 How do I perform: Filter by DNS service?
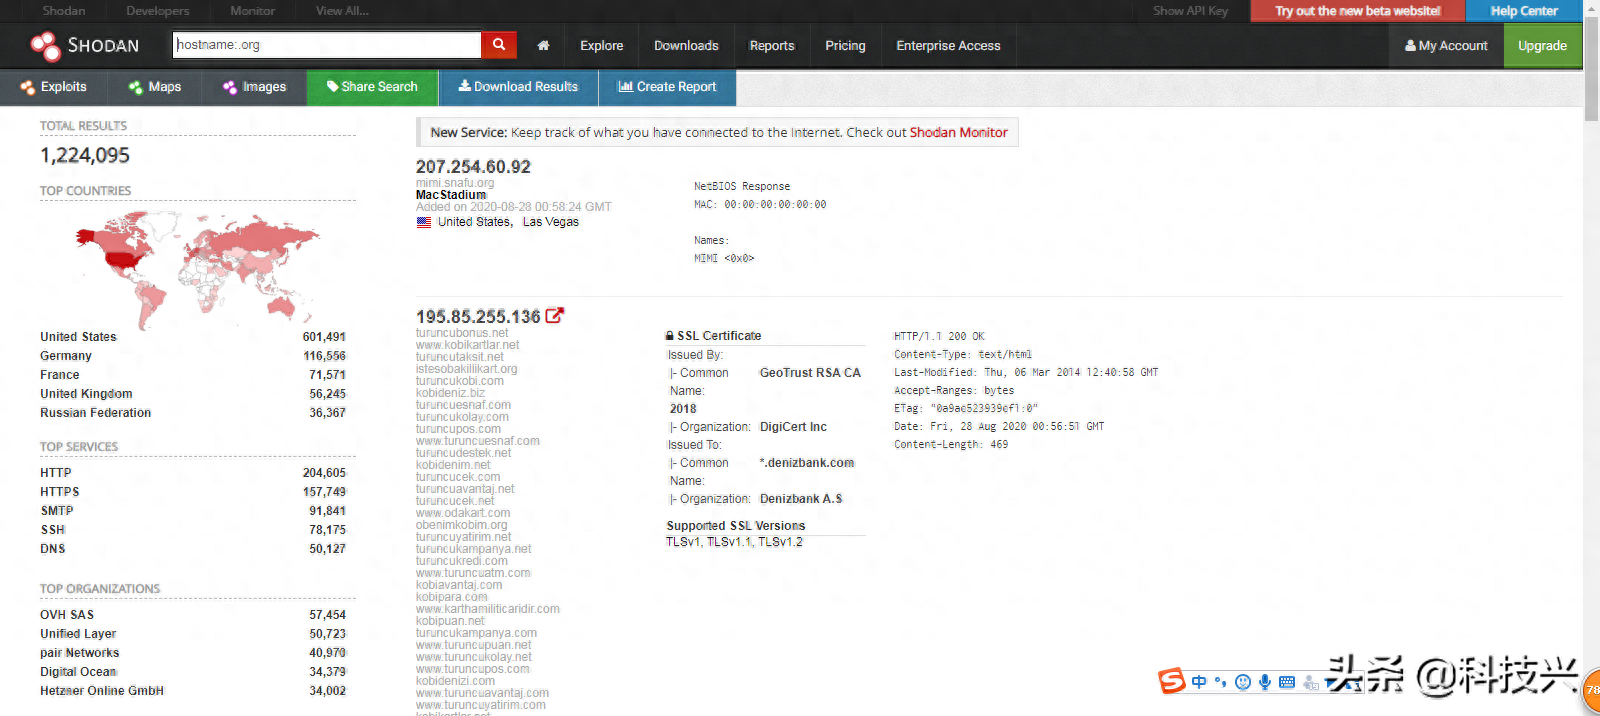(x=53, y=549)
